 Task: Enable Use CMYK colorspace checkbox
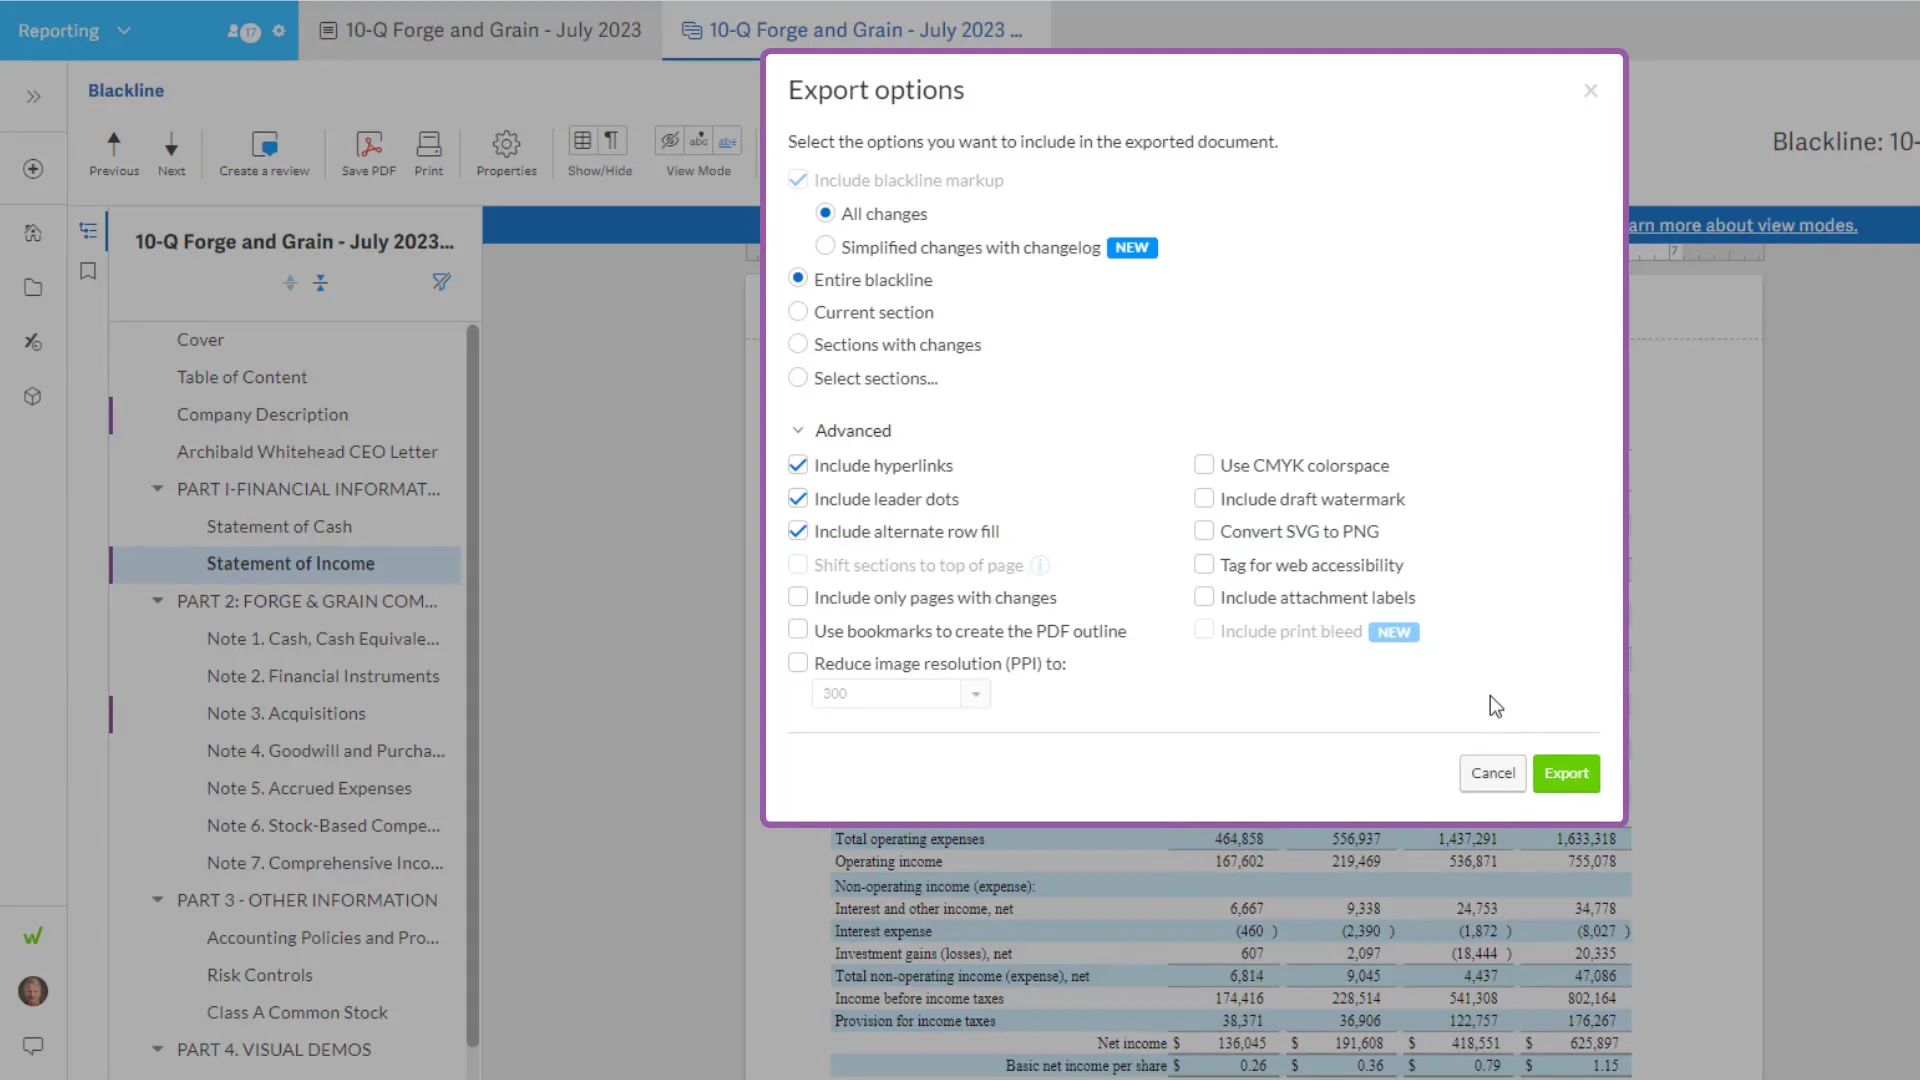tap(1204, 465)
